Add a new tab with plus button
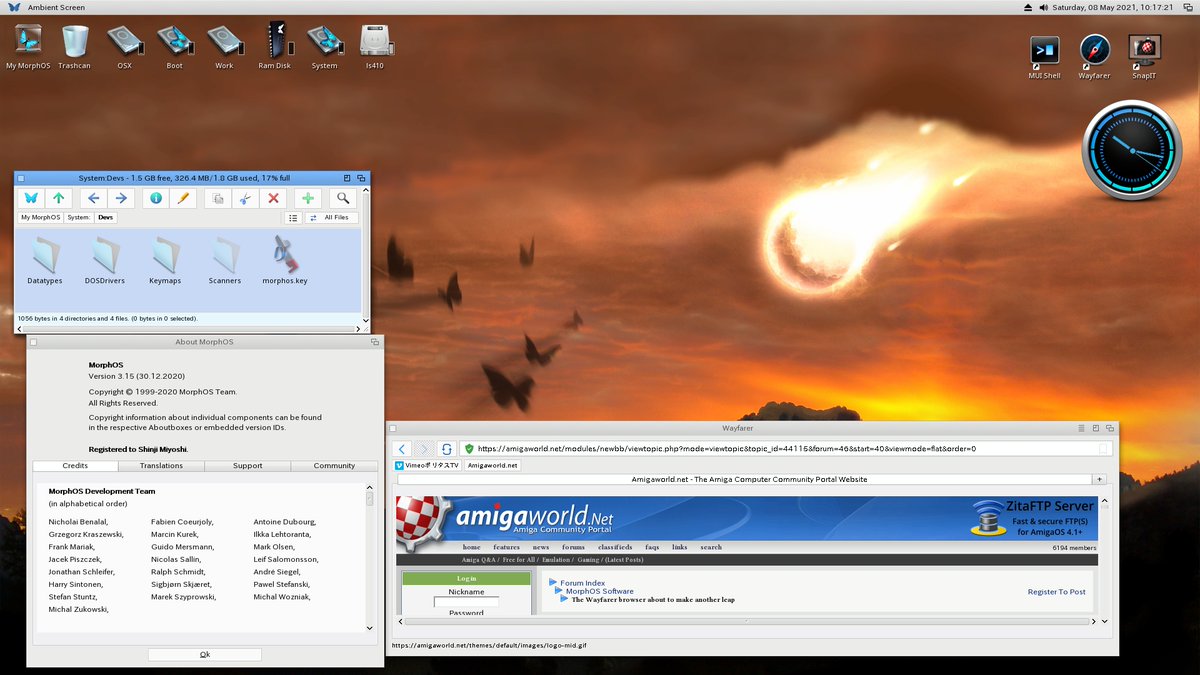The height and width of the screenshot is (675, 1200). pos(1100,480)
